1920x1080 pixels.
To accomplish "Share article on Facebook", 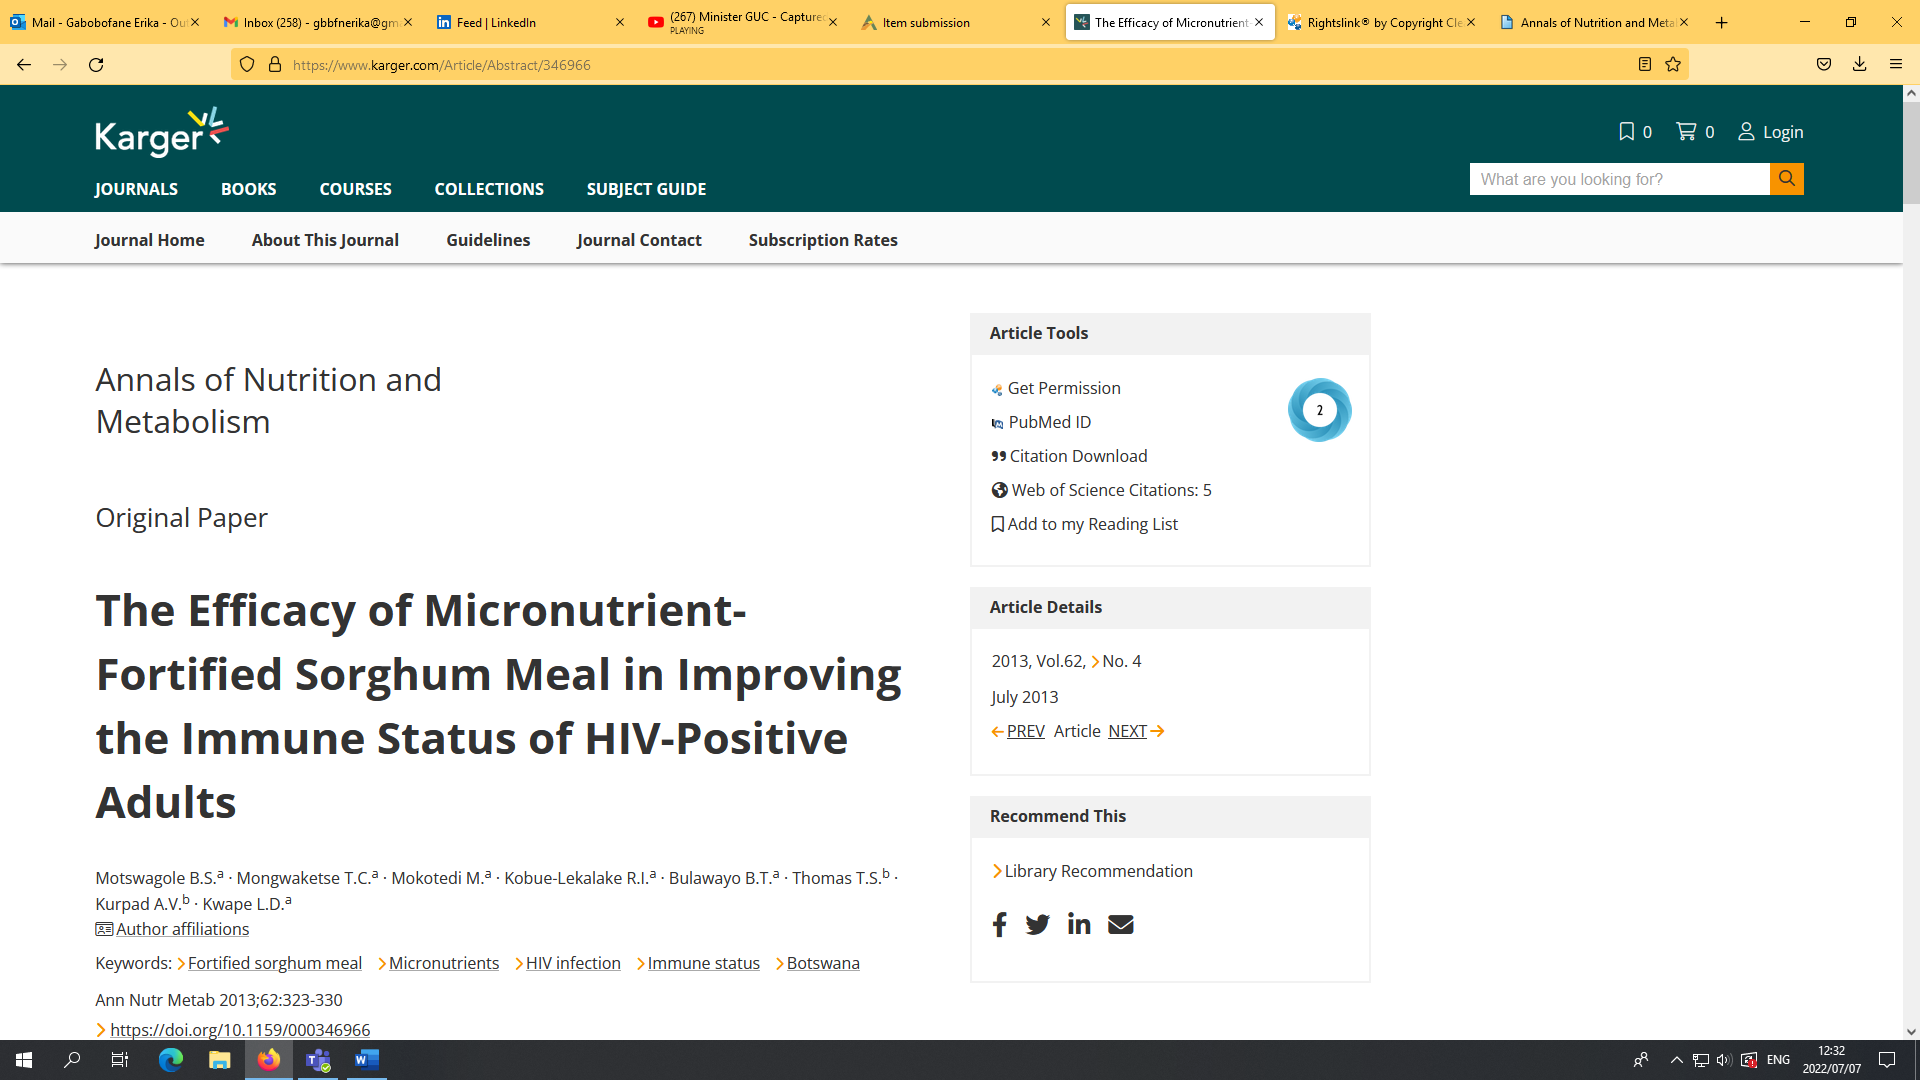I will tap(999, 924).
